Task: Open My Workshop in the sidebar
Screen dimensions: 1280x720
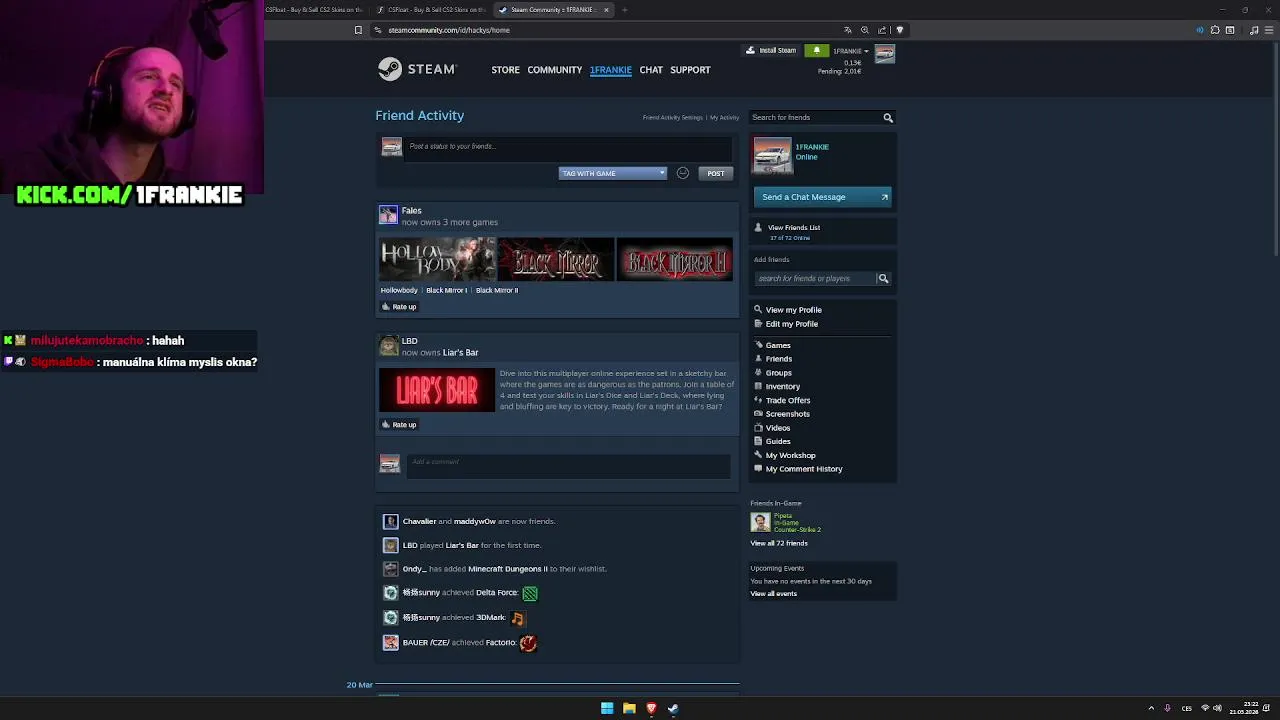Action: tap(790, 455)
